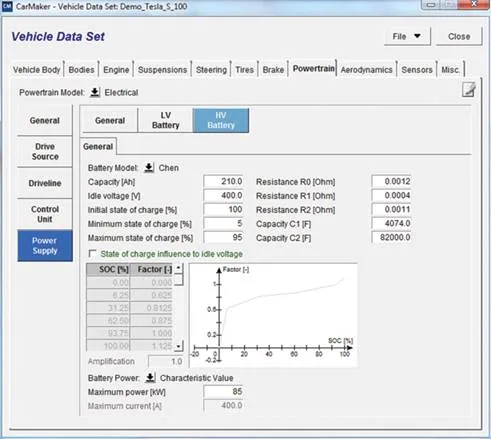Viewport: 491px width, 439px height.
Task: Switch to the Misc. tab
Action: tap(450, 70)
